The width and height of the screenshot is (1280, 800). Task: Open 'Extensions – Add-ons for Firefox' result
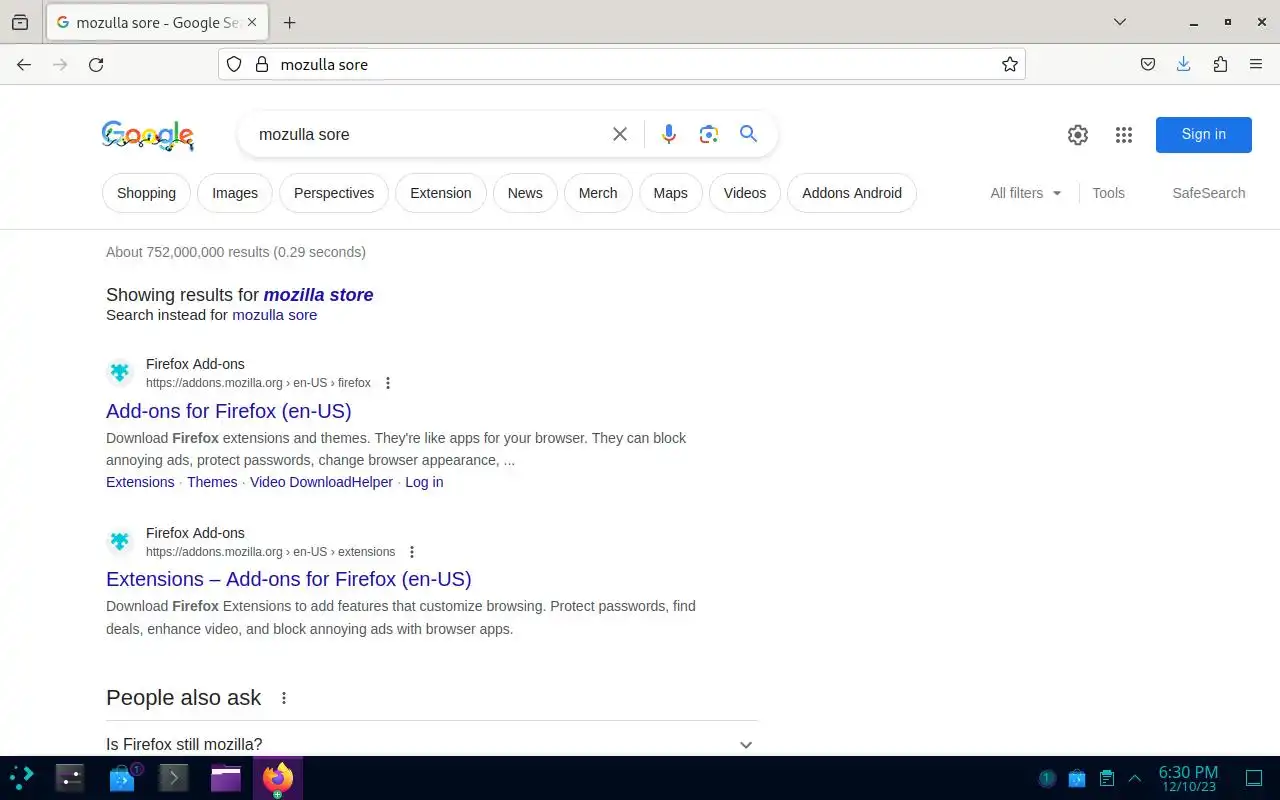[289, 579]
